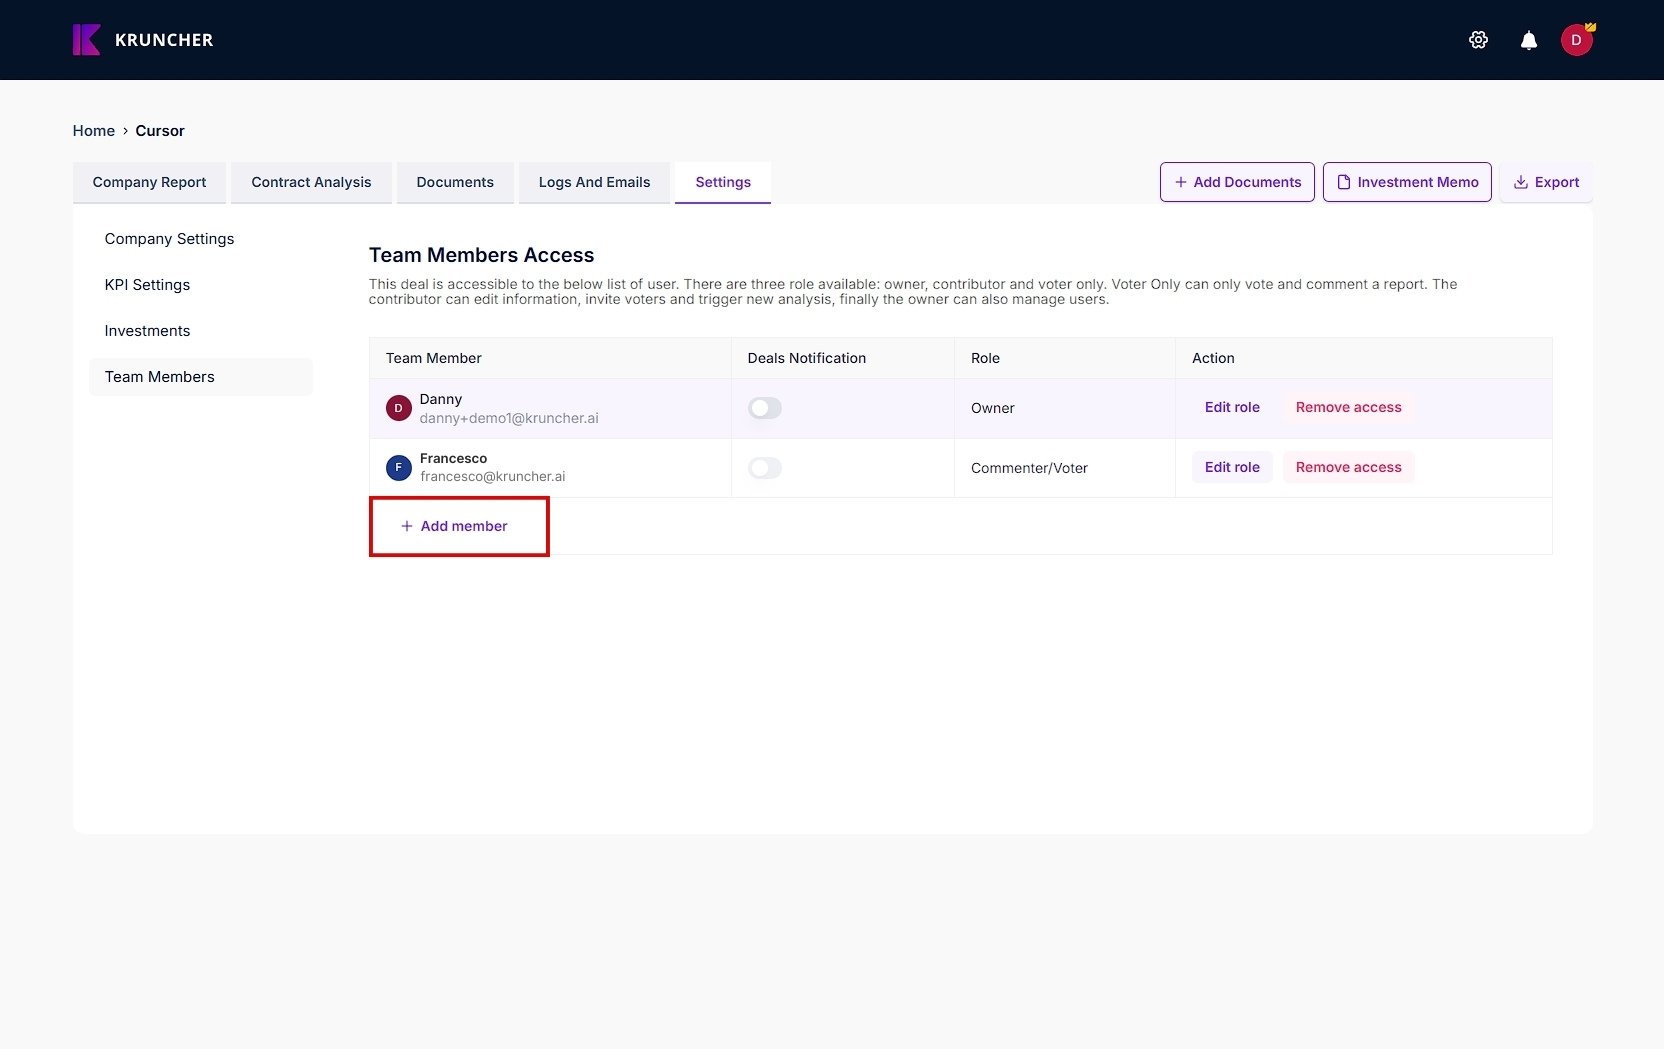Click email danny+demo1@kruncher.ai
Image resolution: width=1664 pixels, height=1049 pixels.
click(x=509, y=418)
